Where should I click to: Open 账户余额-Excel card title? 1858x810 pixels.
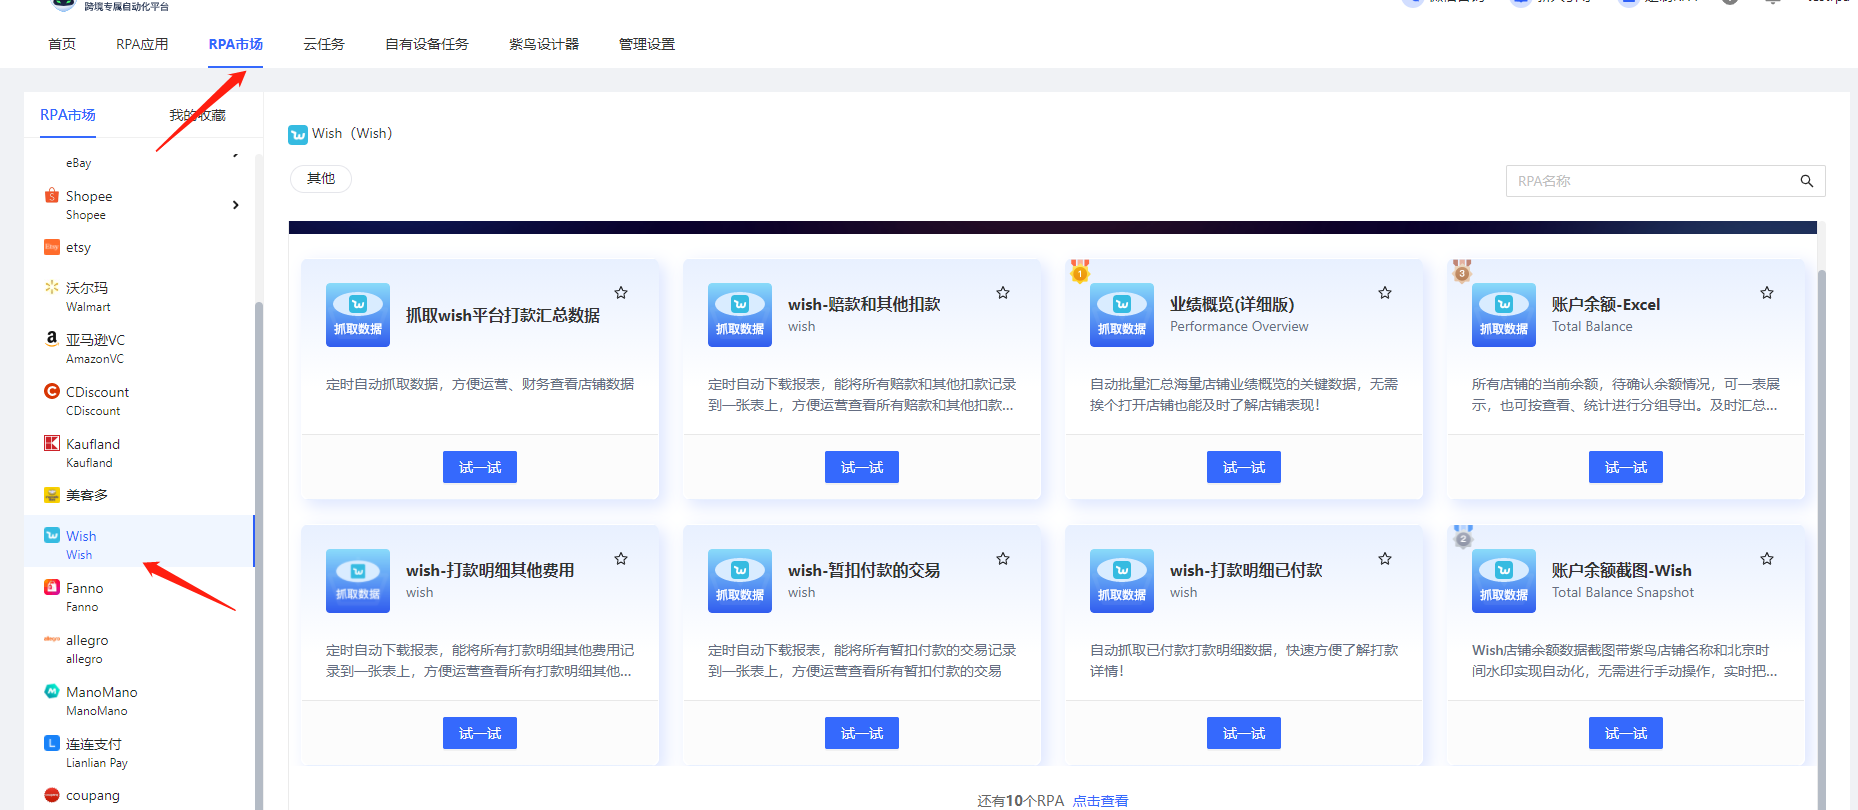click(x=1606, y=304)
